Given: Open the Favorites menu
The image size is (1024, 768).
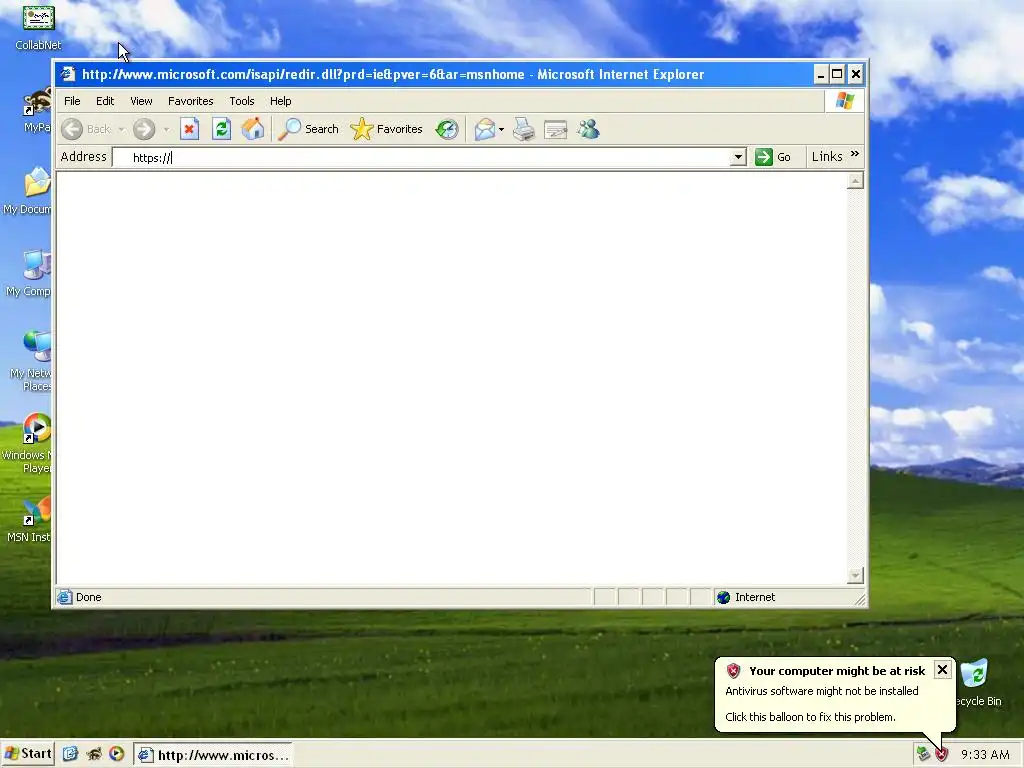Looking at the screenshot, I should coord(191,101).
